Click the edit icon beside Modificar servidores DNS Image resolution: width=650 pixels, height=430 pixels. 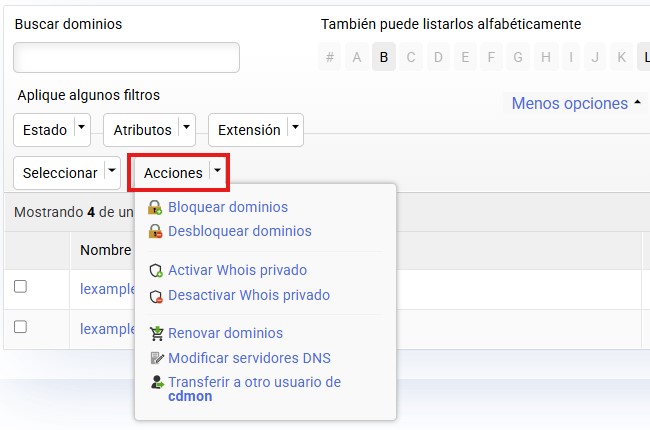tap(155, 358)
